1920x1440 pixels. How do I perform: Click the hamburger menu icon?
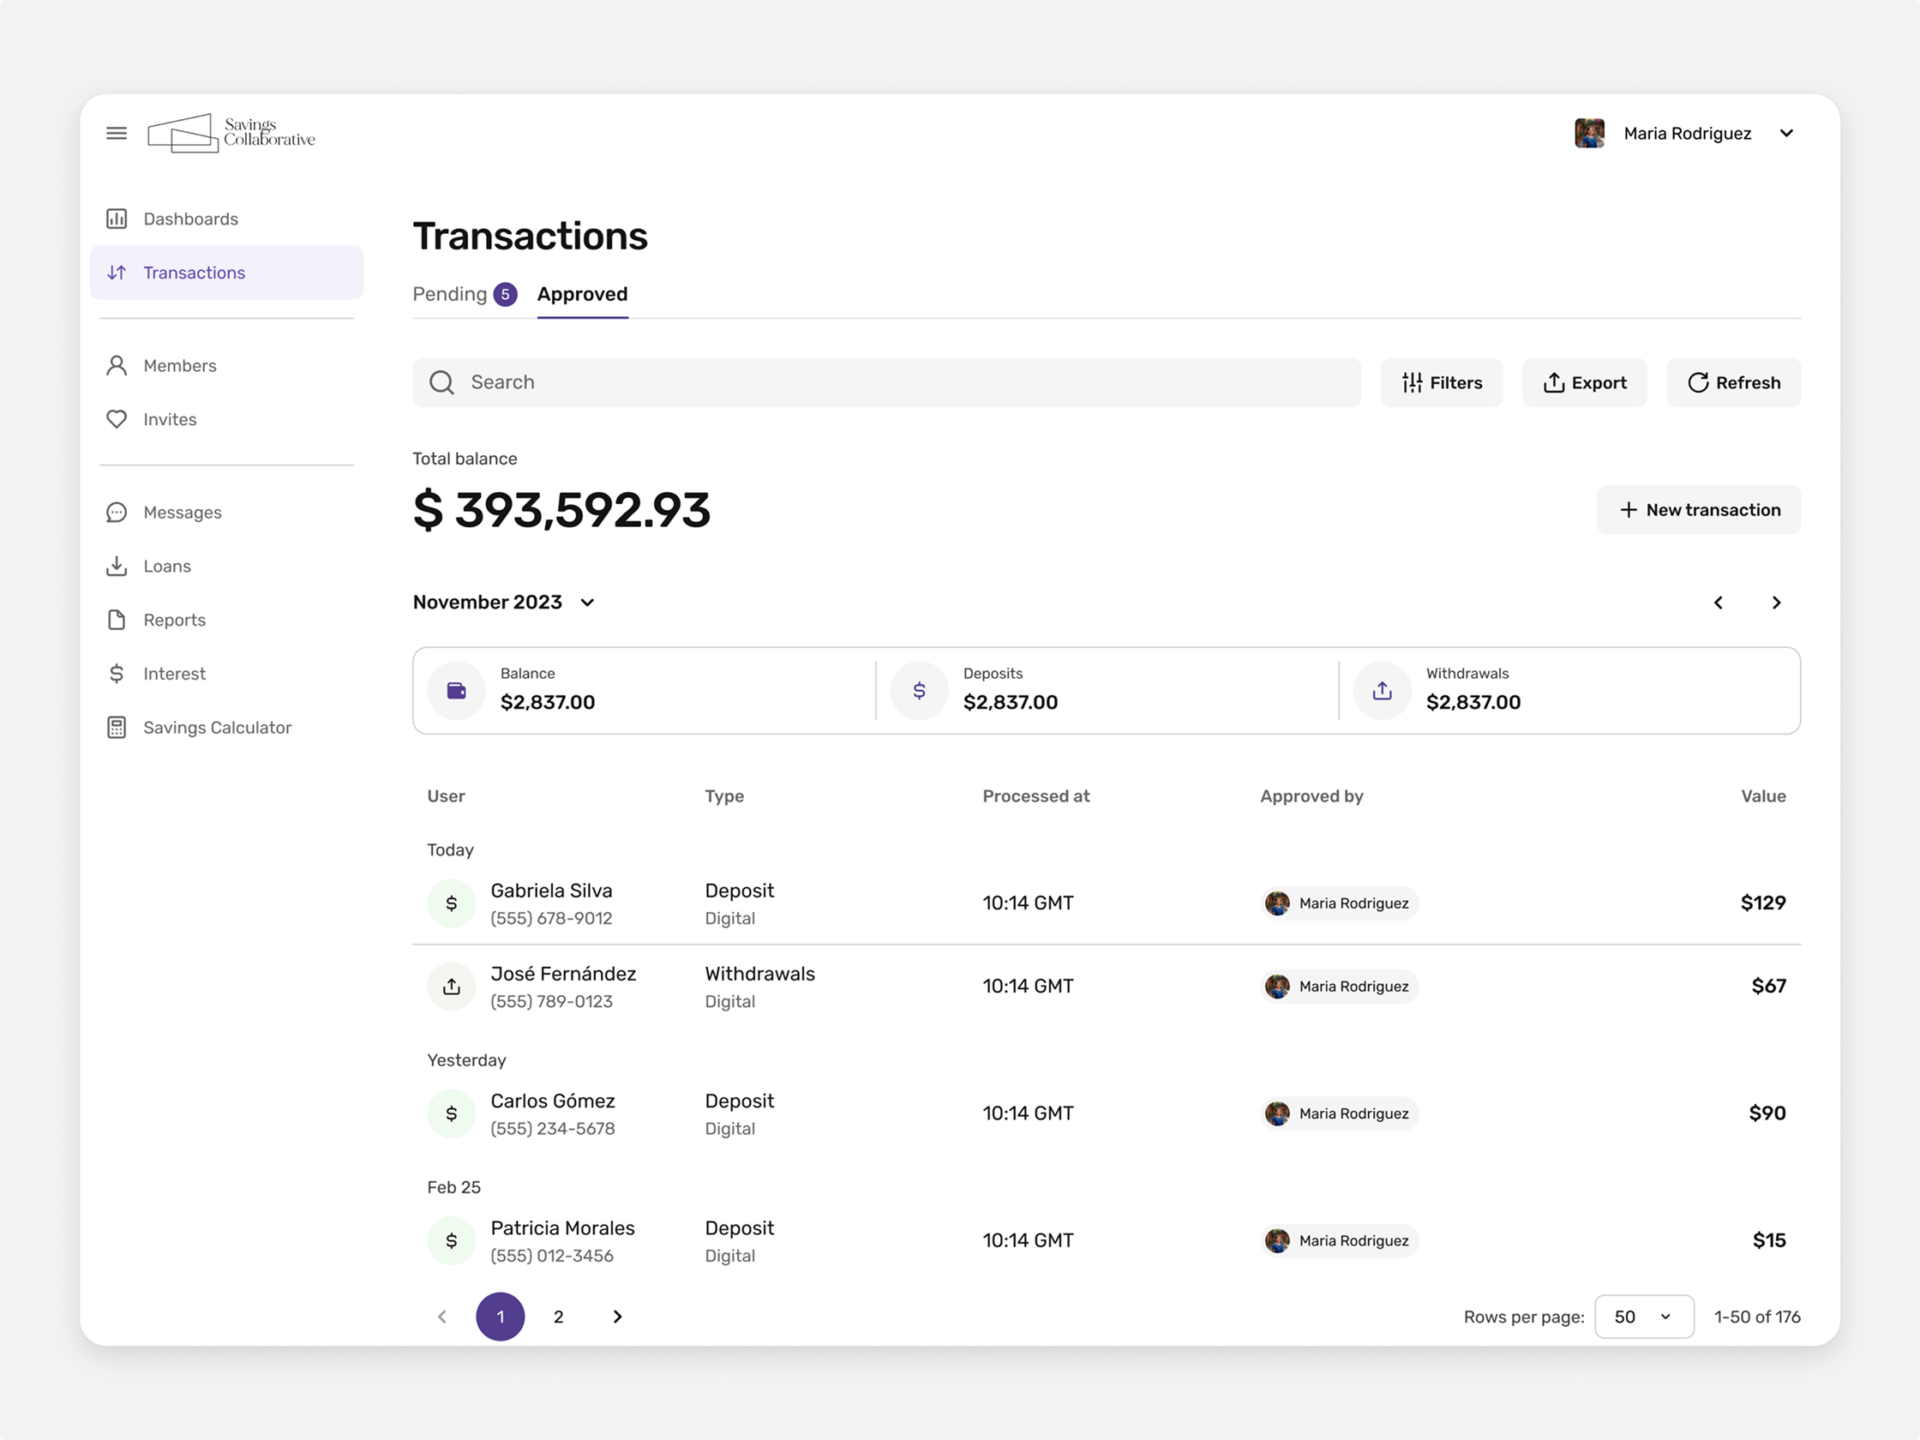[x=116, y=133]
